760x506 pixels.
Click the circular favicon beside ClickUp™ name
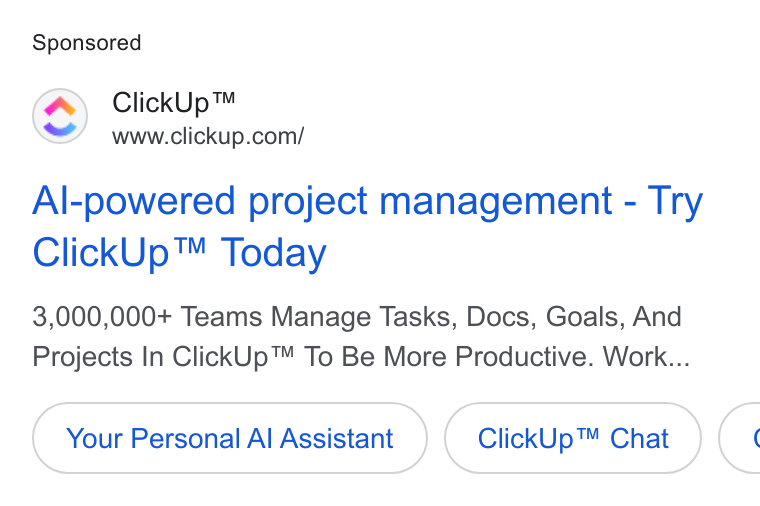pyautogui.click(x=60, y=116)
